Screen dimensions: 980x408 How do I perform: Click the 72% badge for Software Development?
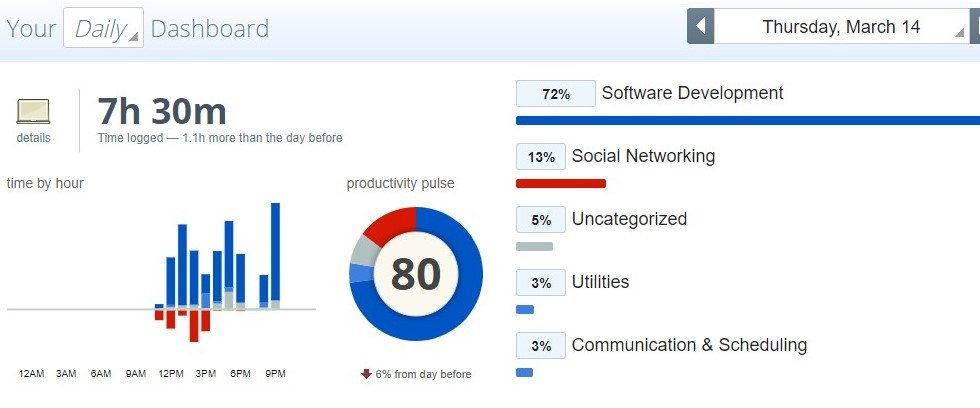pos(555,94)
